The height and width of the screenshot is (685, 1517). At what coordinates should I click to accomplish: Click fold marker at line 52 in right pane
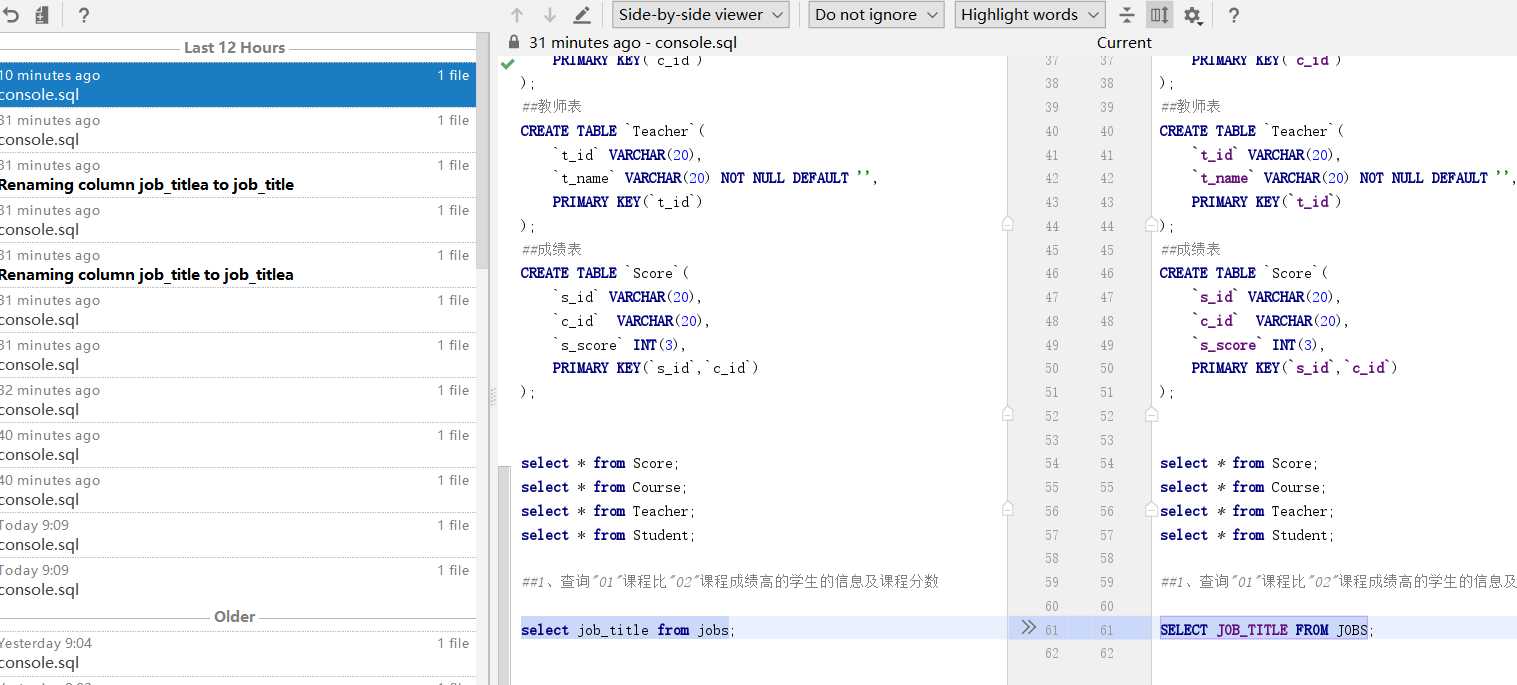1151,413
